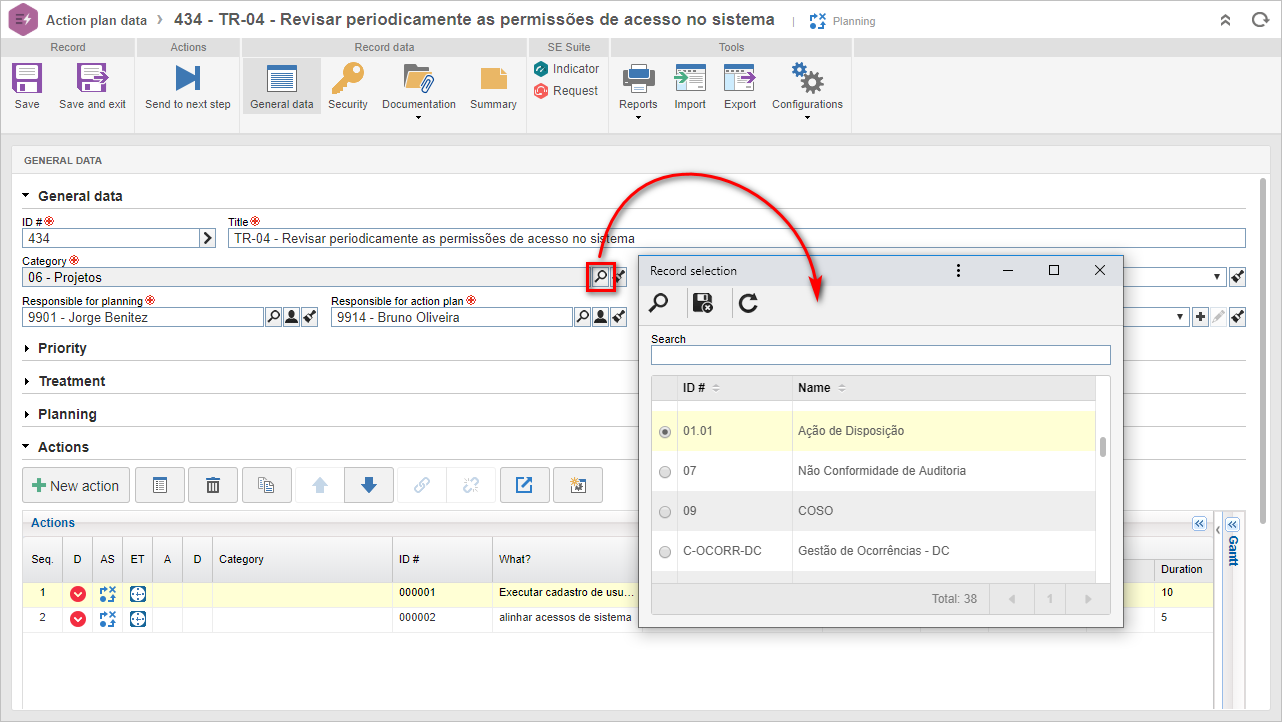Click the plus icon beside the right dropdown
Viewport: 1282px width, 722px height.
pos(1200,317)
